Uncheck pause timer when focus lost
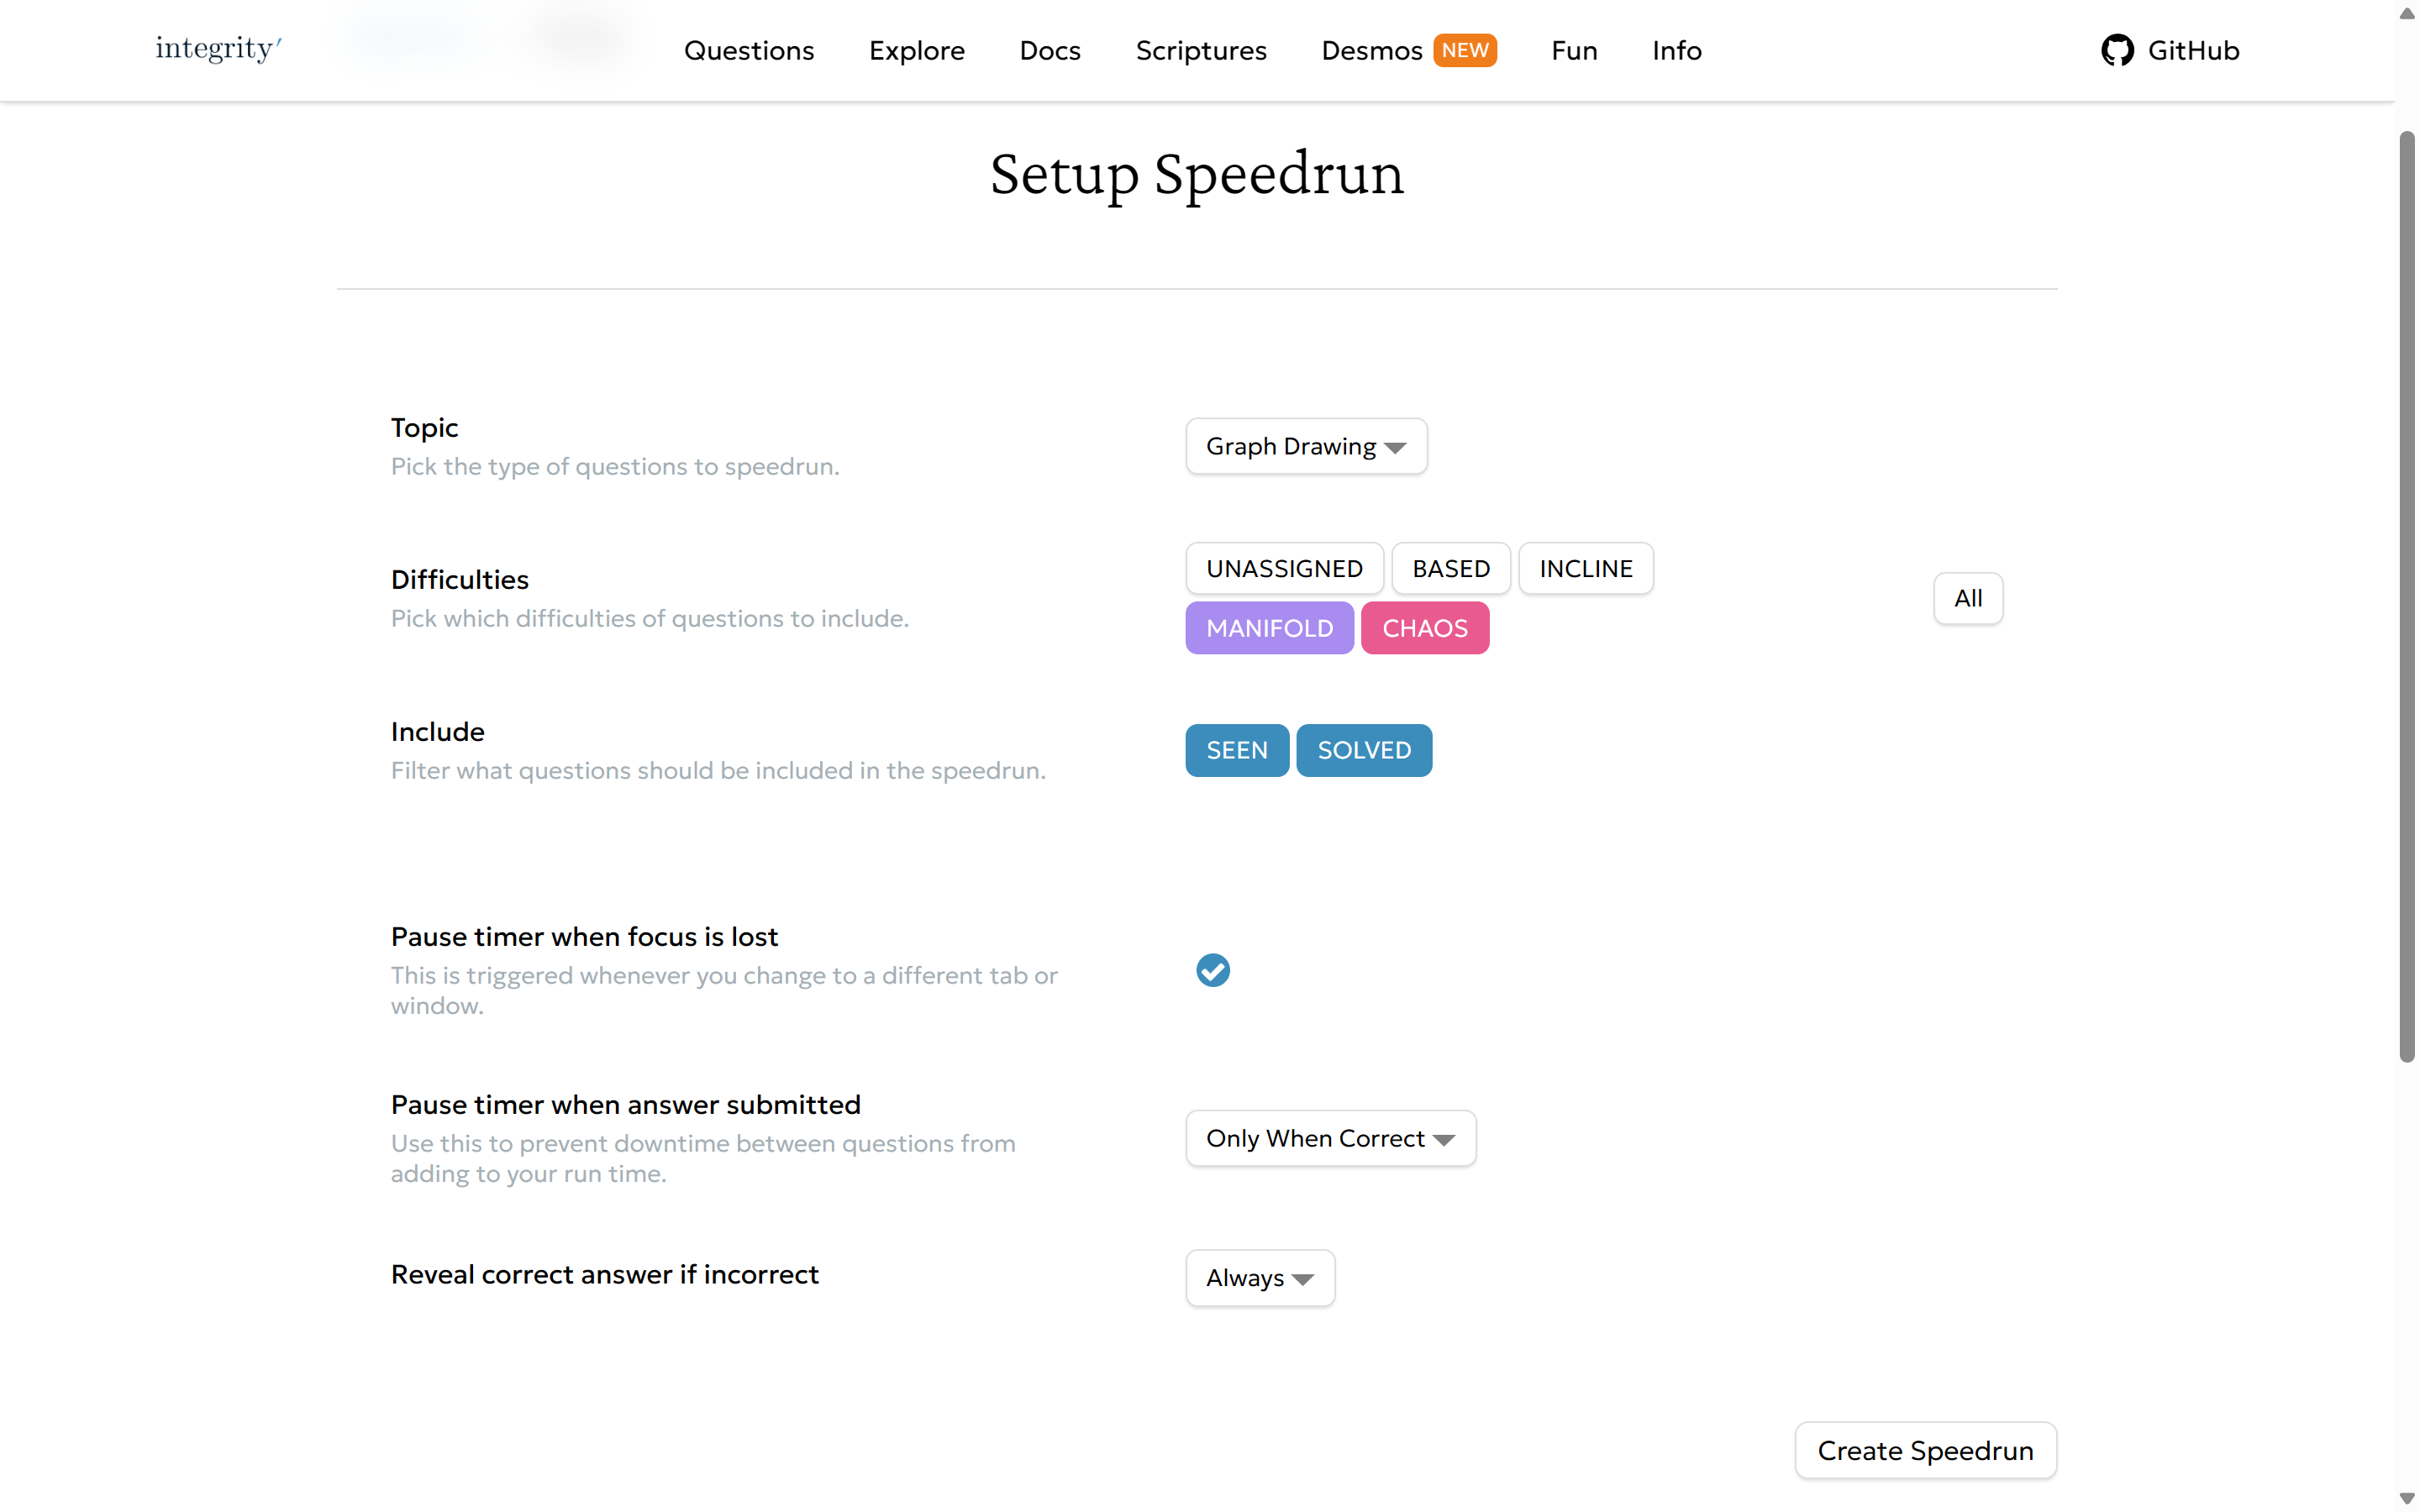The image size is (2420, 1512). [1212, 970]
